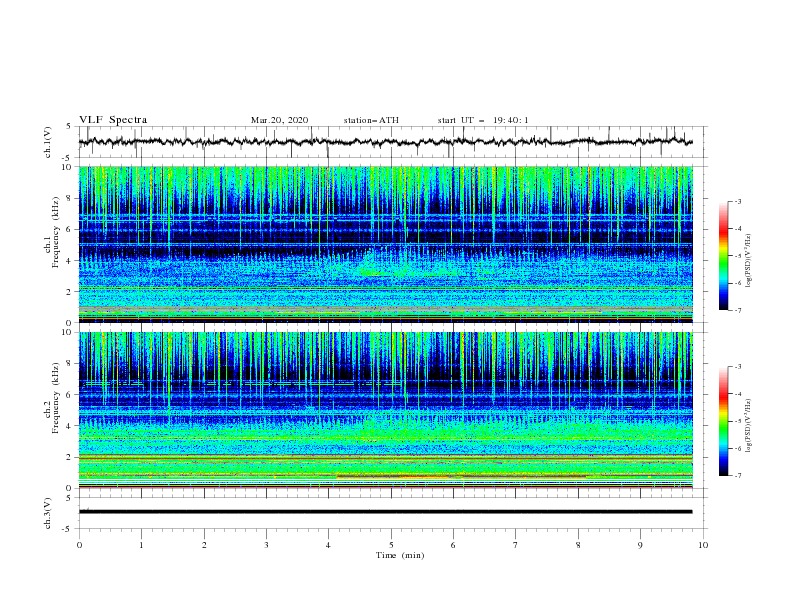Click the "-6" label on ch.2 colorbar
Viewport: 792px width, 612px height.
[738, 448]
